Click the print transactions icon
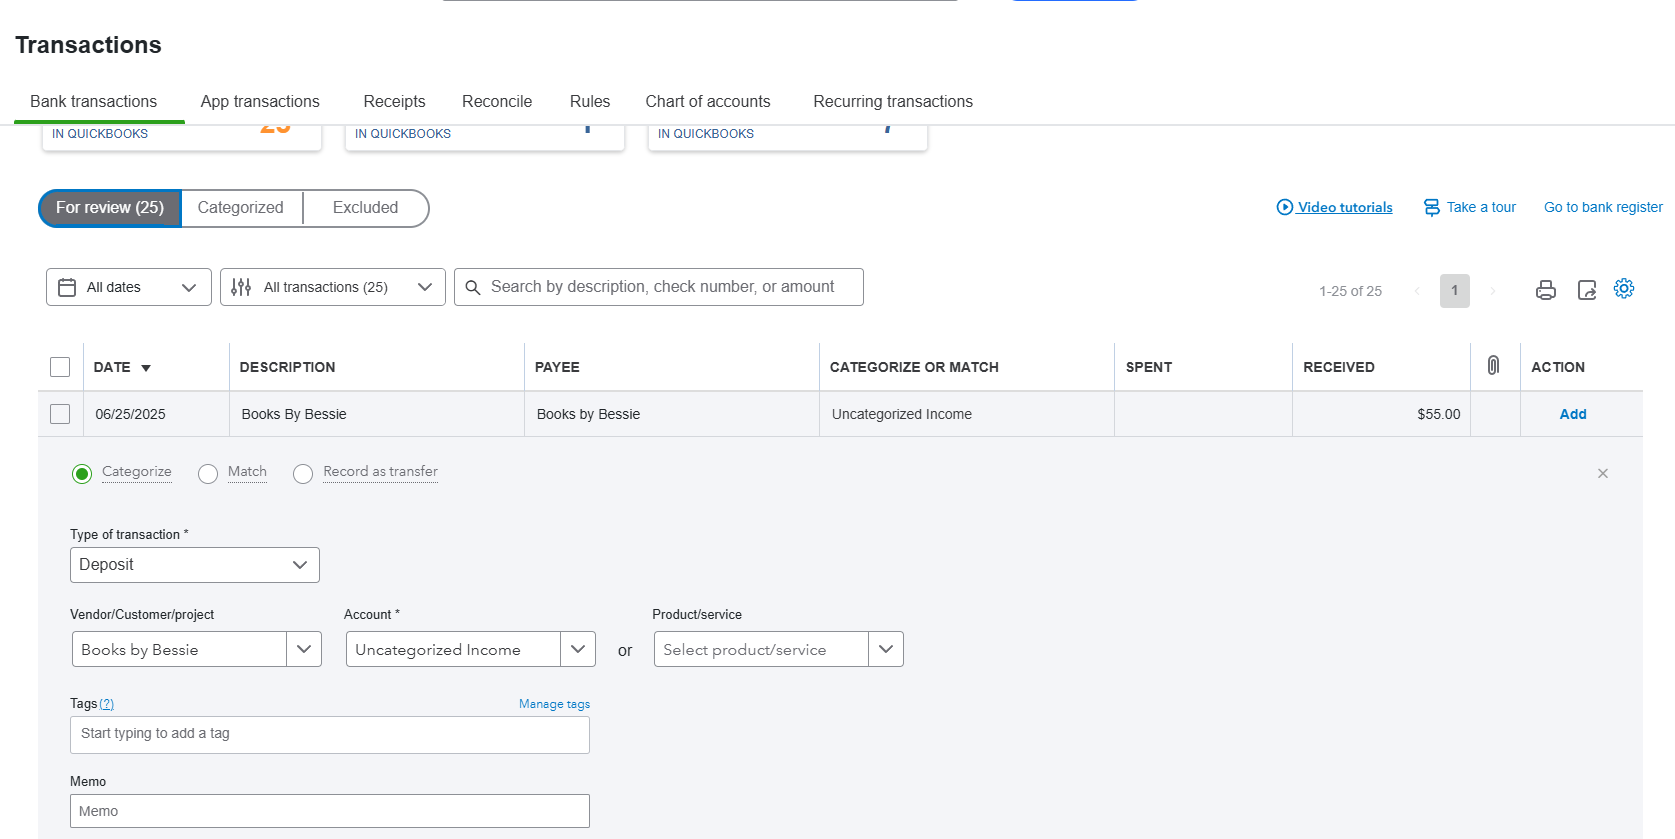The width and height of the screenshot is (1675, 839). coord(1545,290)
